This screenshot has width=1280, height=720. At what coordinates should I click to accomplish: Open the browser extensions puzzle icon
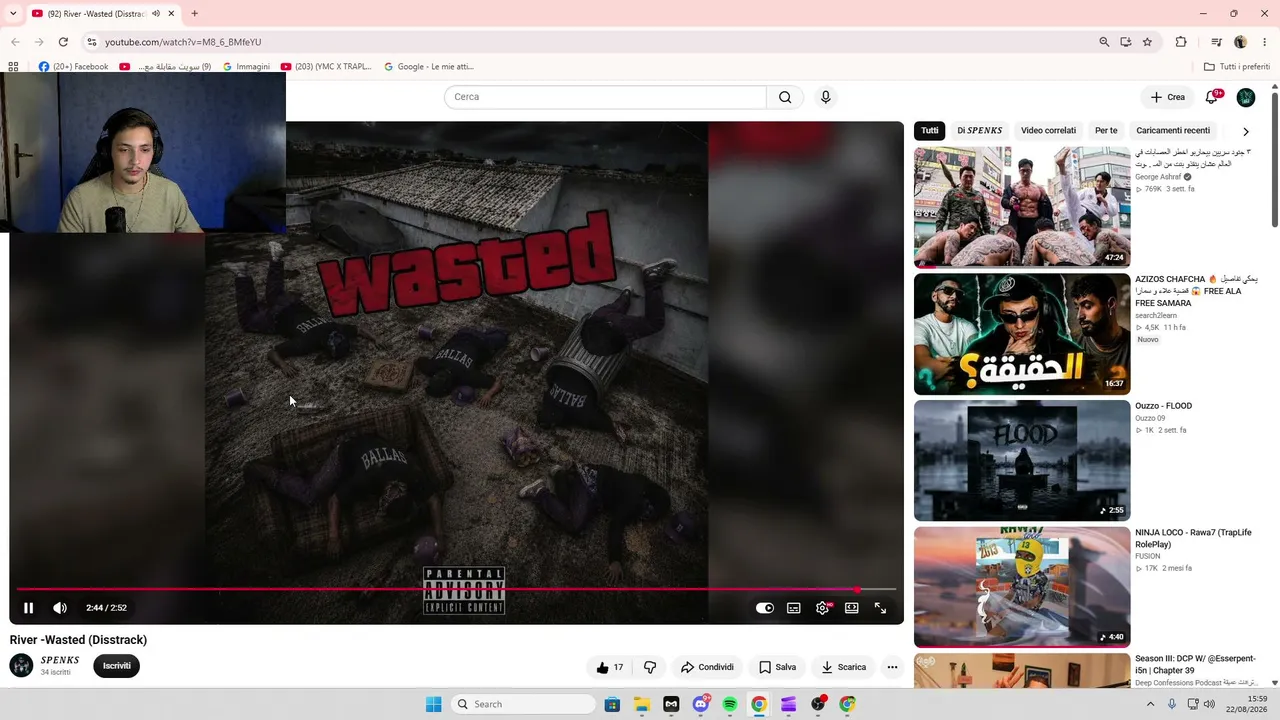1181,42
